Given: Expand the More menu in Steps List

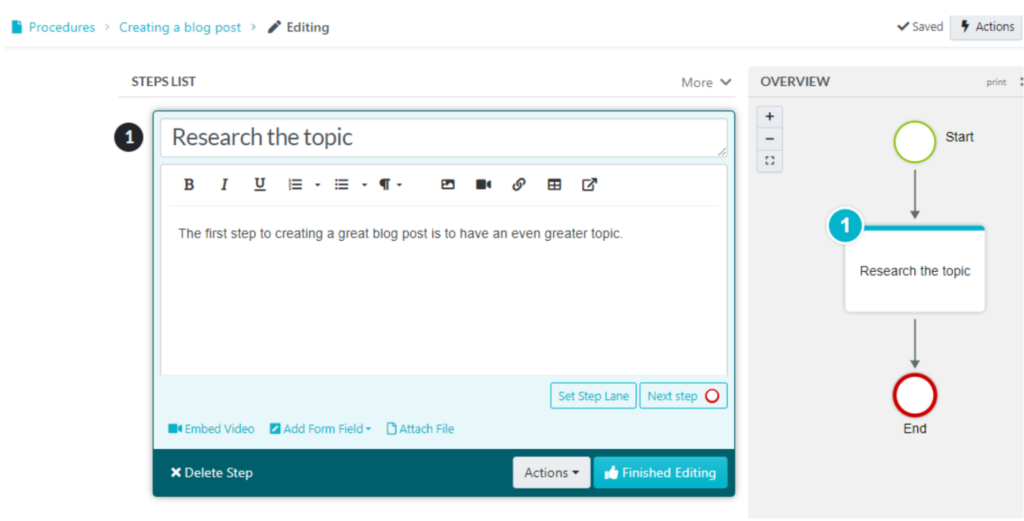Looking at the screenshot, I should point(706,82).
